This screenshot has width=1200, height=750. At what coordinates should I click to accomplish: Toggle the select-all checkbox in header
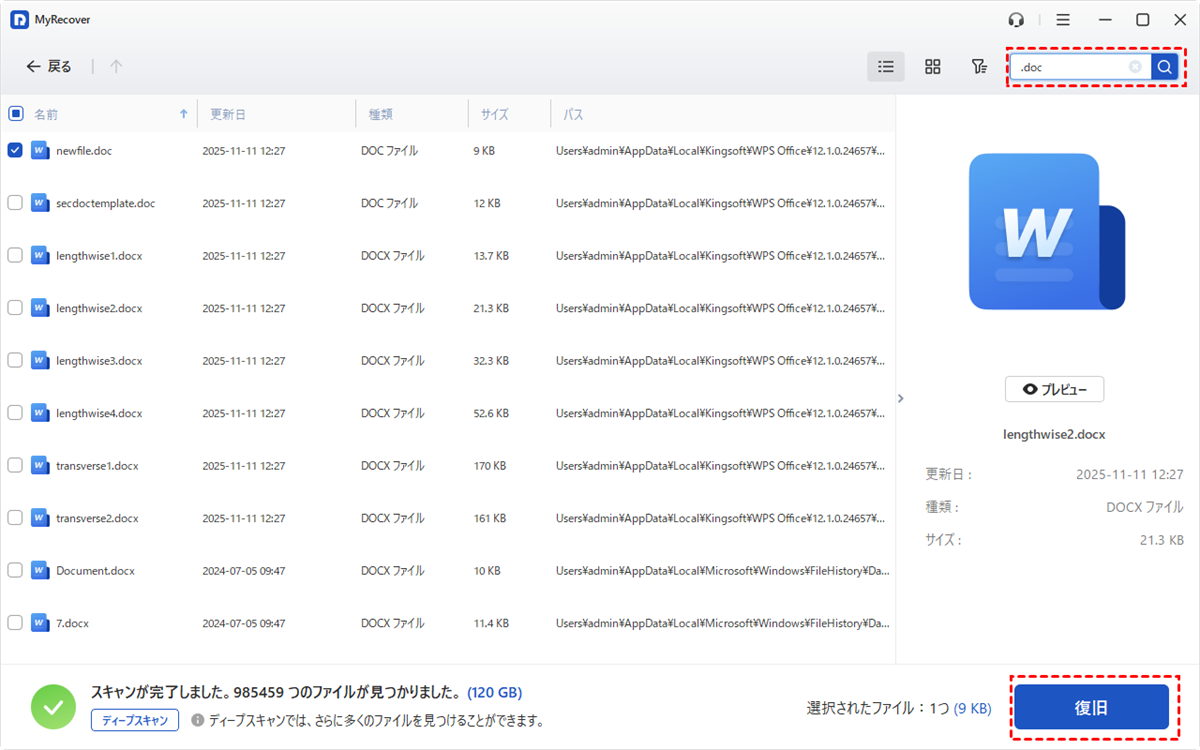tap(15, 114)
